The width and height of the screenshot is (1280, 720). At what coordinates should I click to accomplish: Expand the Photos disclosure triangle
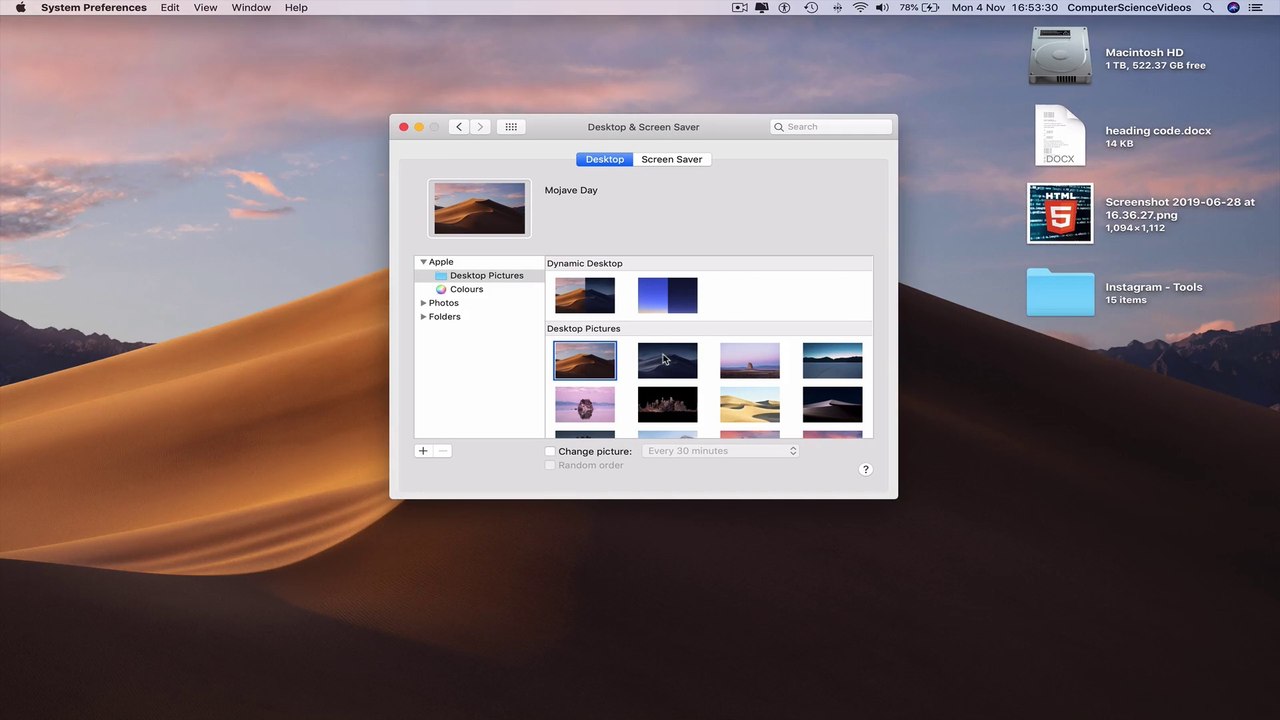423,303
